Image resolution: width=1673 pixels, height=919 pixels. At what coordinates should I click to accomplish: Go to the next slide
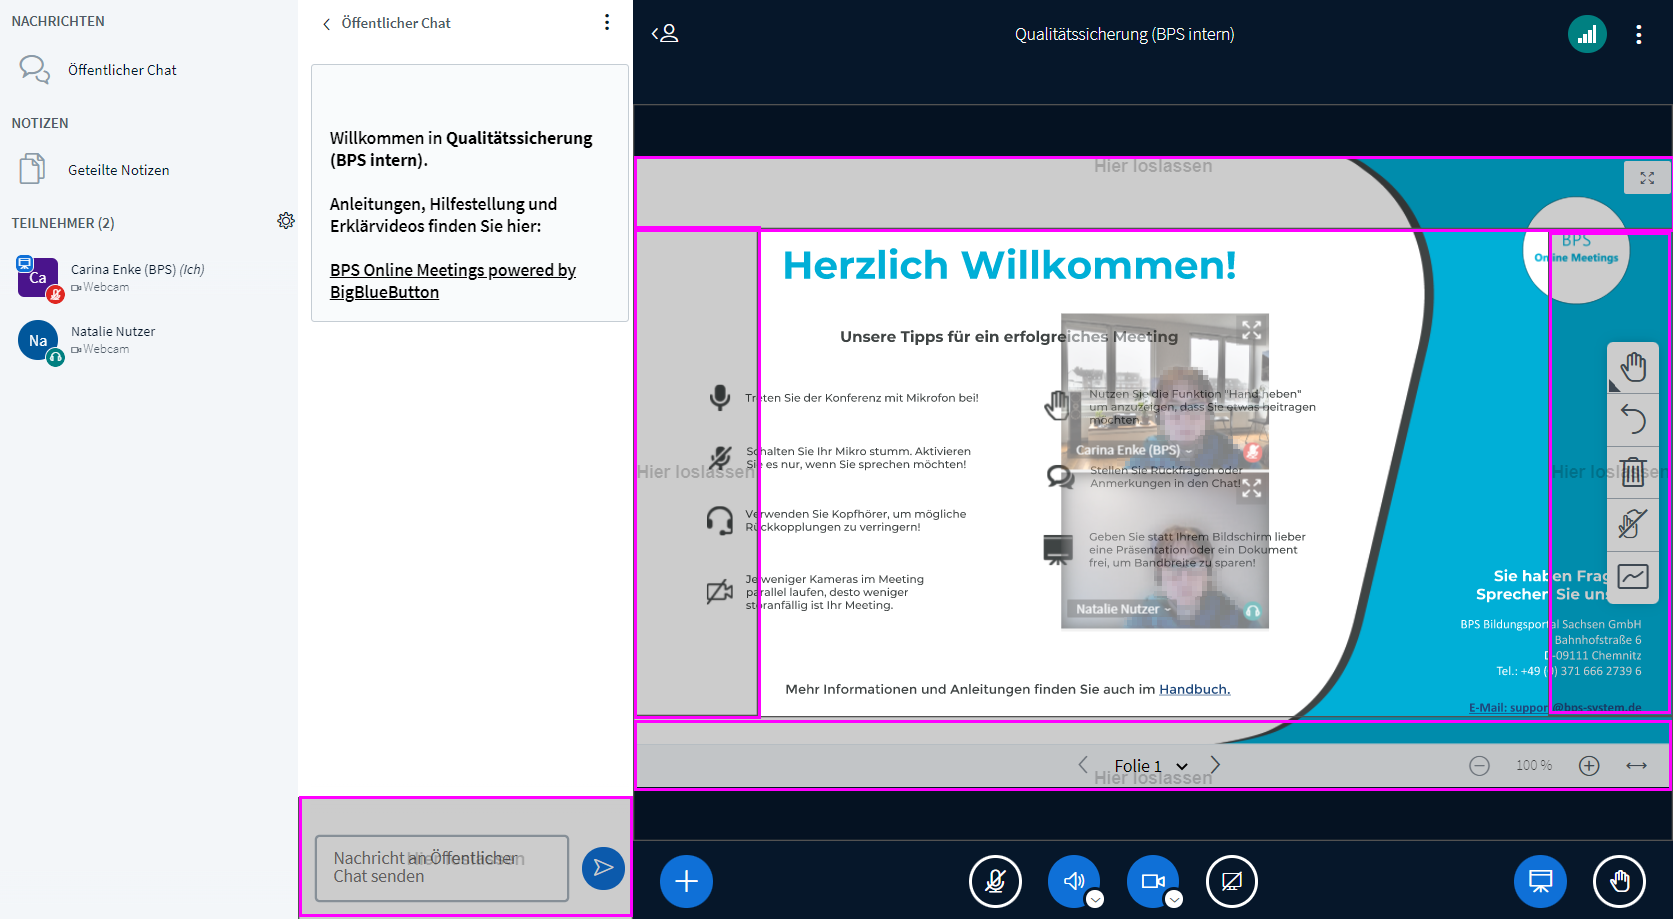pyautogui.click(x=1215, y=764)
